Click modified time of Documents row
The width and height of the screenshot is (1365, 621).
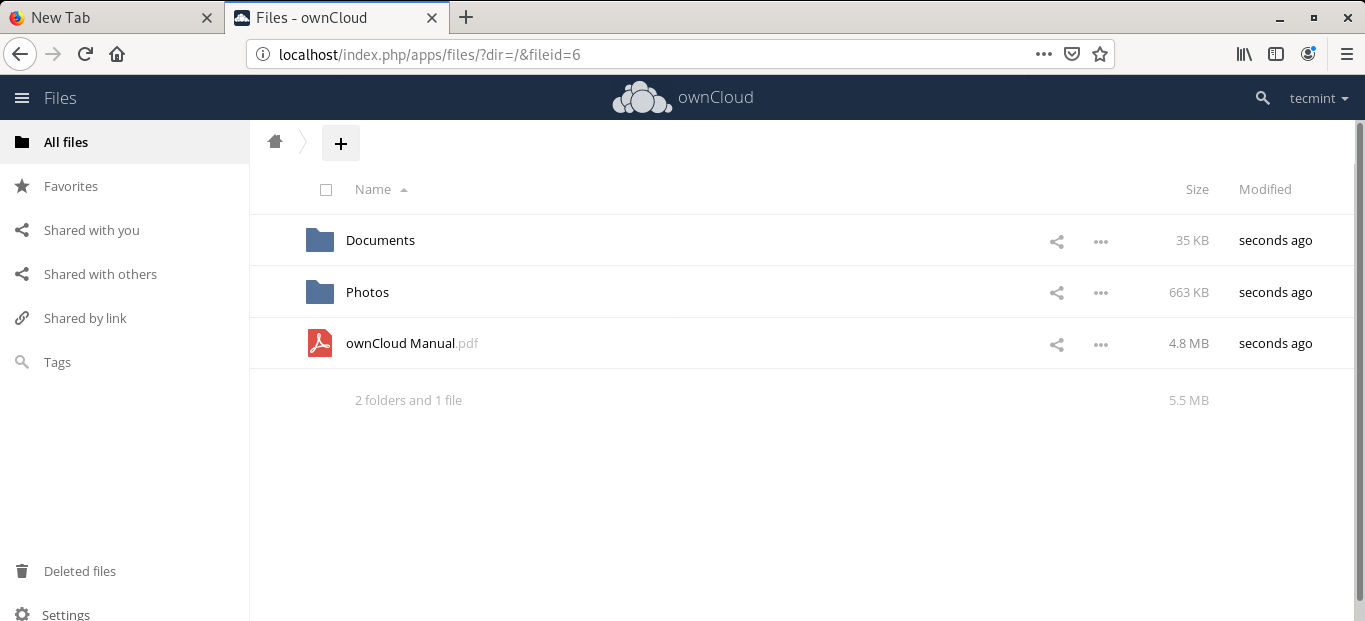[1275, 241]
